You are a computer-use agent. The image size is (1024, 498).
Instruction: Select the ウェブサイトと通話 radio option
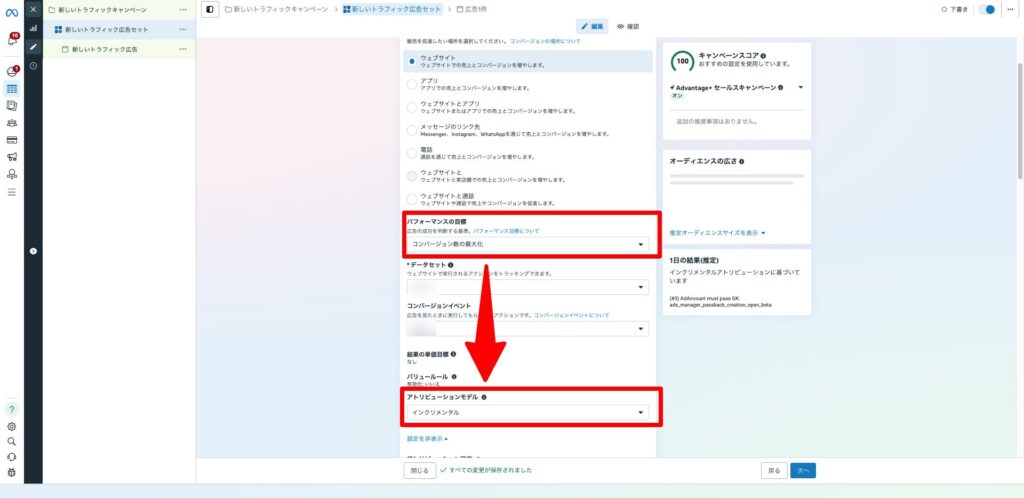[x=411, y=199]
